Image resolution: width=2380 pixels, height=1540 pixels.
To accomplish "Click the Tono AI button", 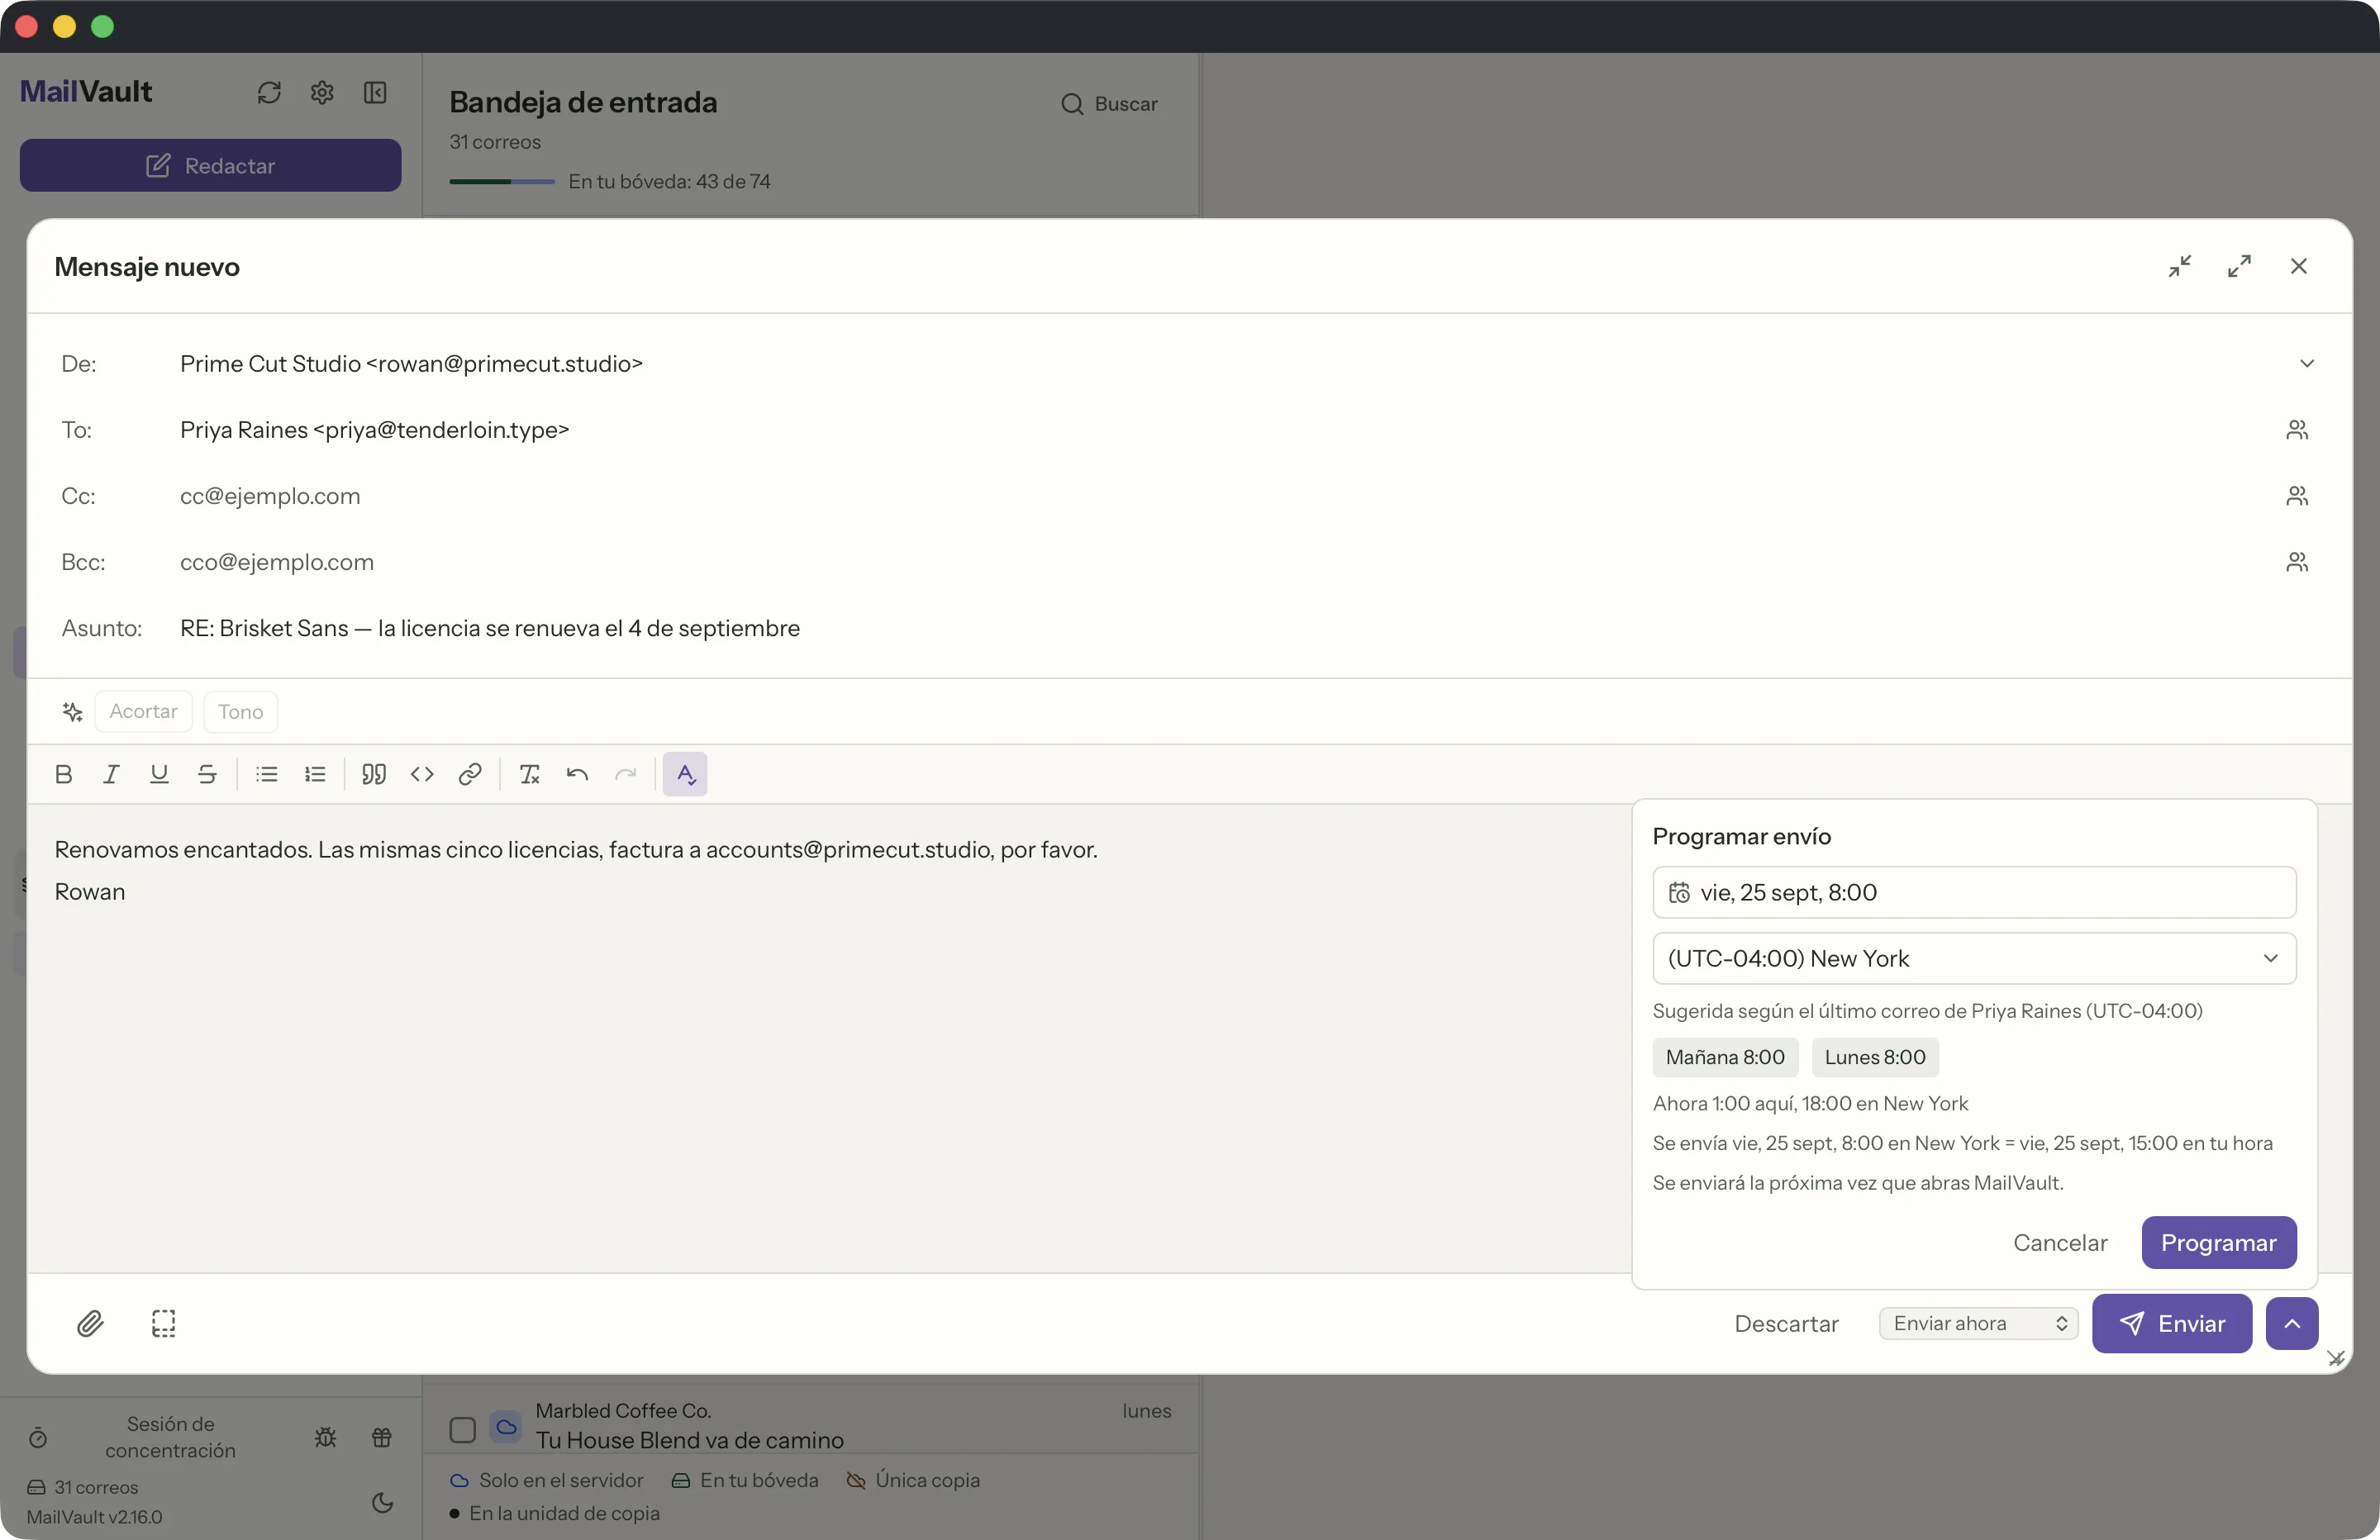I will point(240,711).
